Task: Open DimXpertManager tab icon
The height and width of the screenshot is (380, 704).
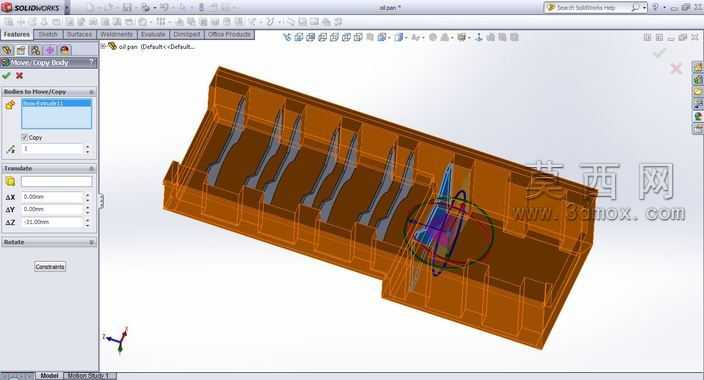Action: 50,50
